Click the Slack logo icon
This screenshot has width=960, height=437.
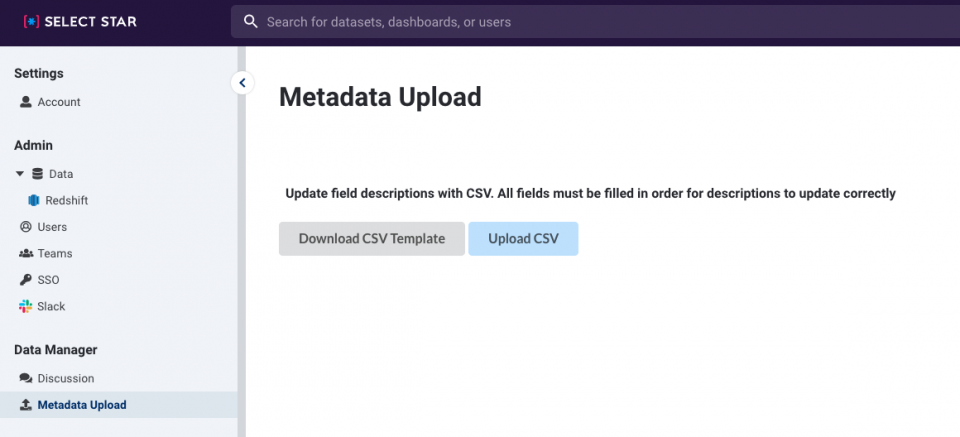coord(26,306)
